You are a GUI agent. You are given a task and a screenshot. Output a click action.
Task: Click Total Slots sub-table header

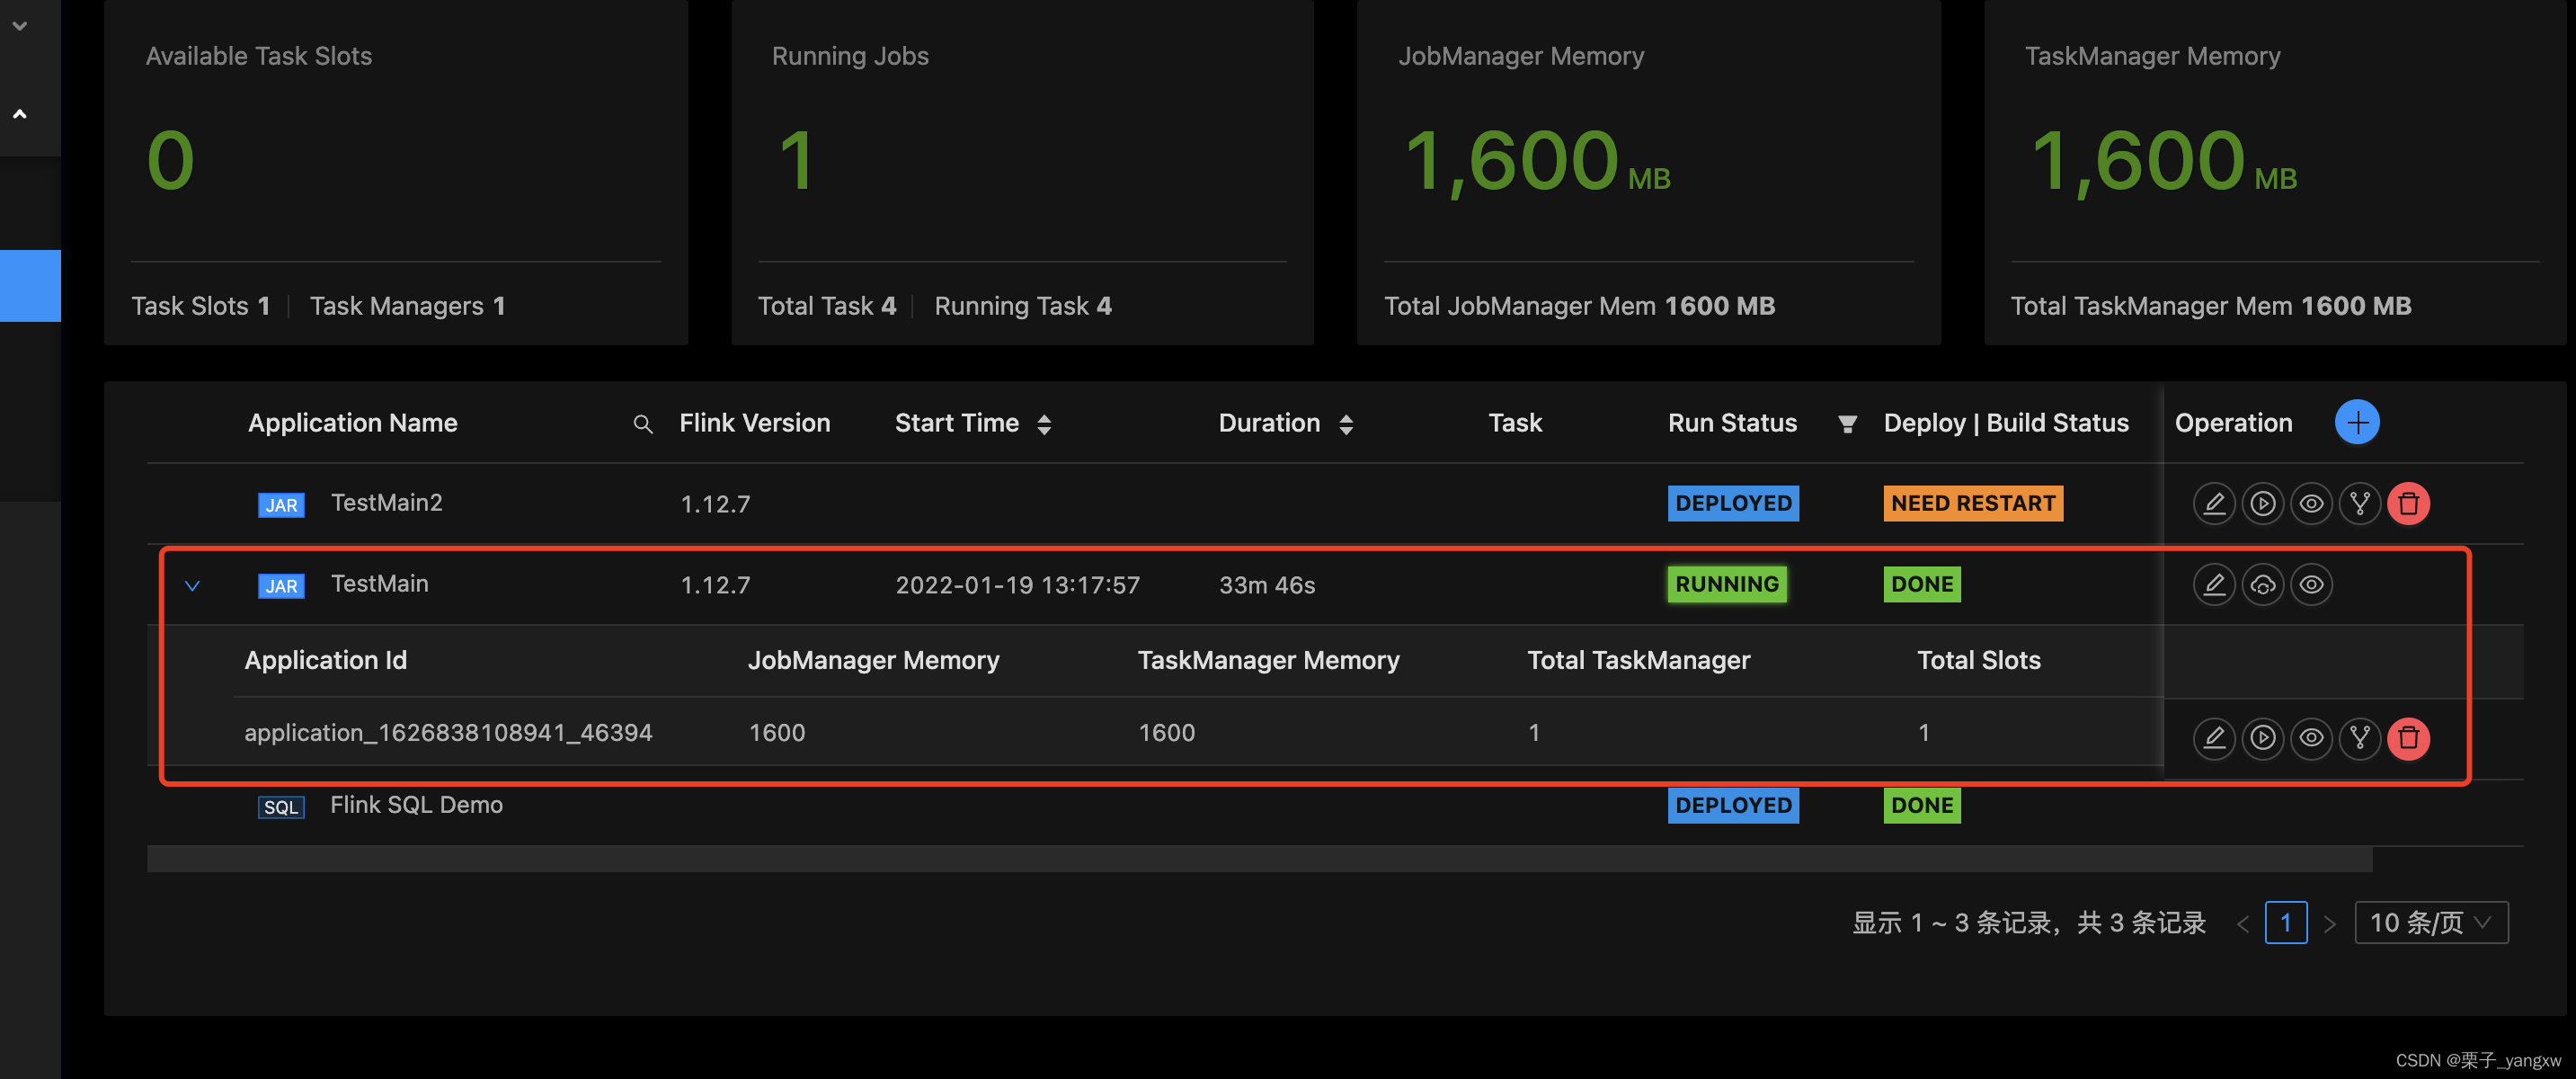(x=1978, y=660)
